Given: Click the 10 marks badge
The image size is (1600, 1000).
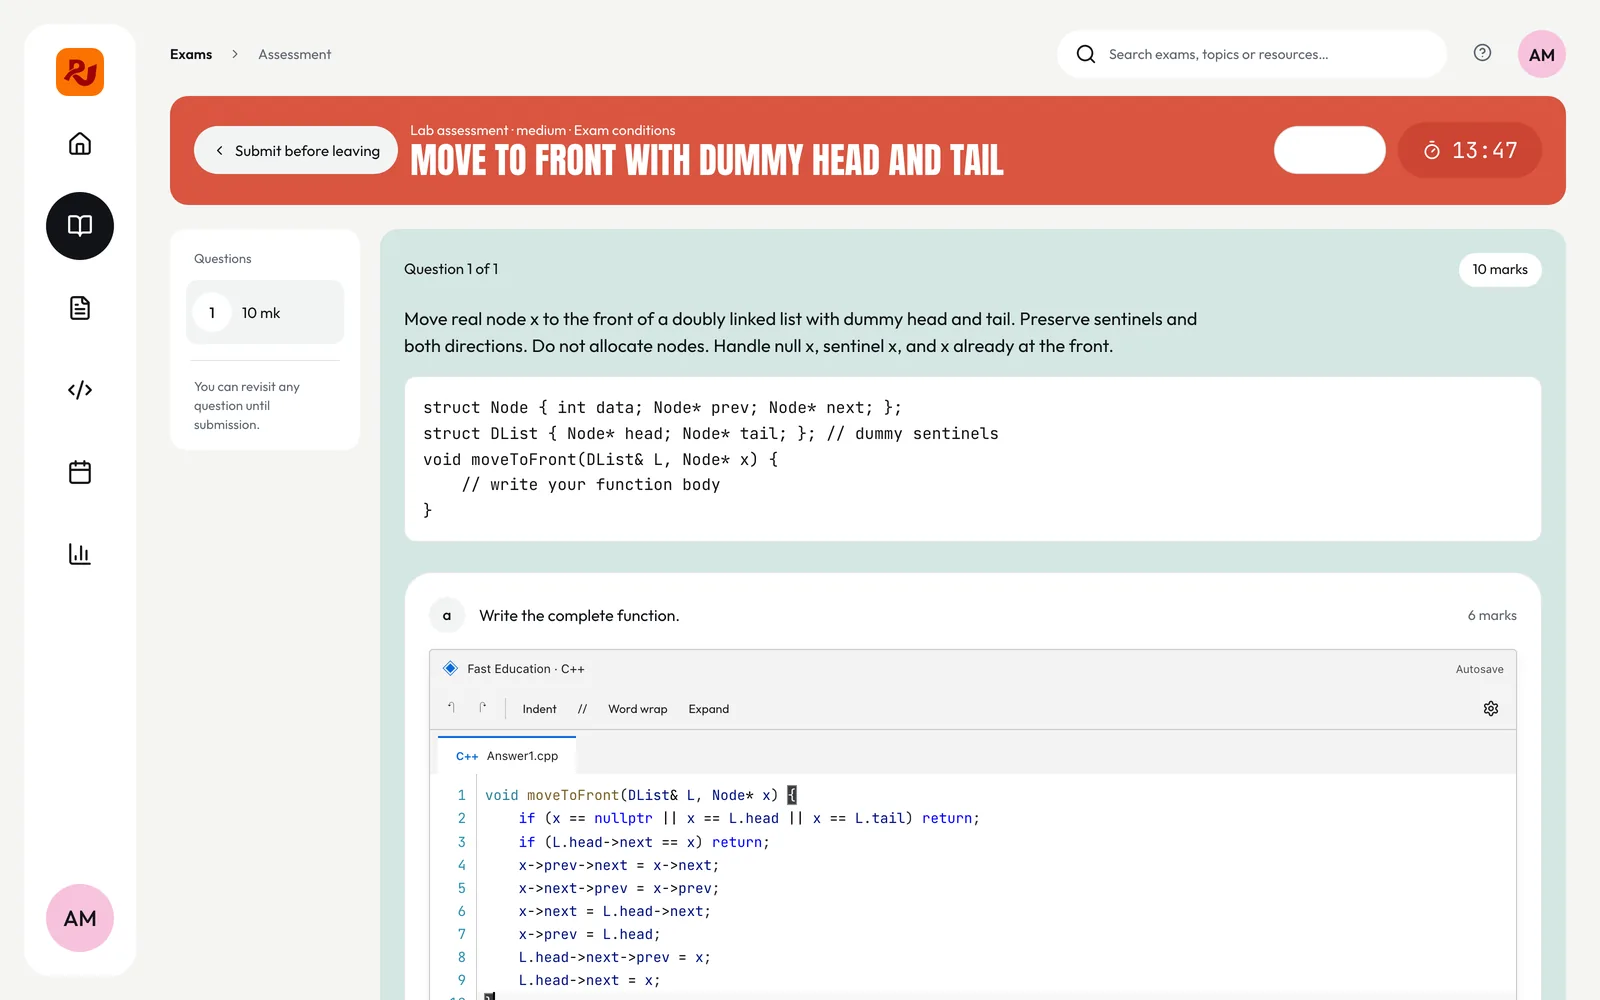Looking at the screenshot, I should click(1500, 269).
